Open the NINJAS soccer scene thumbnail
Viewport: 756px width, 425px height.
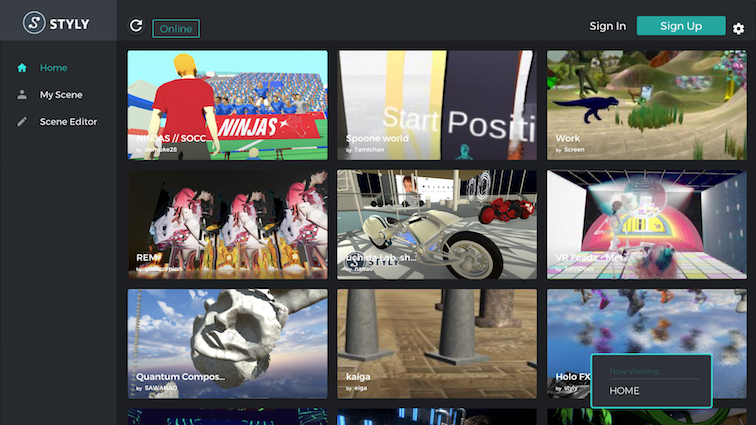tap(227, 105)
